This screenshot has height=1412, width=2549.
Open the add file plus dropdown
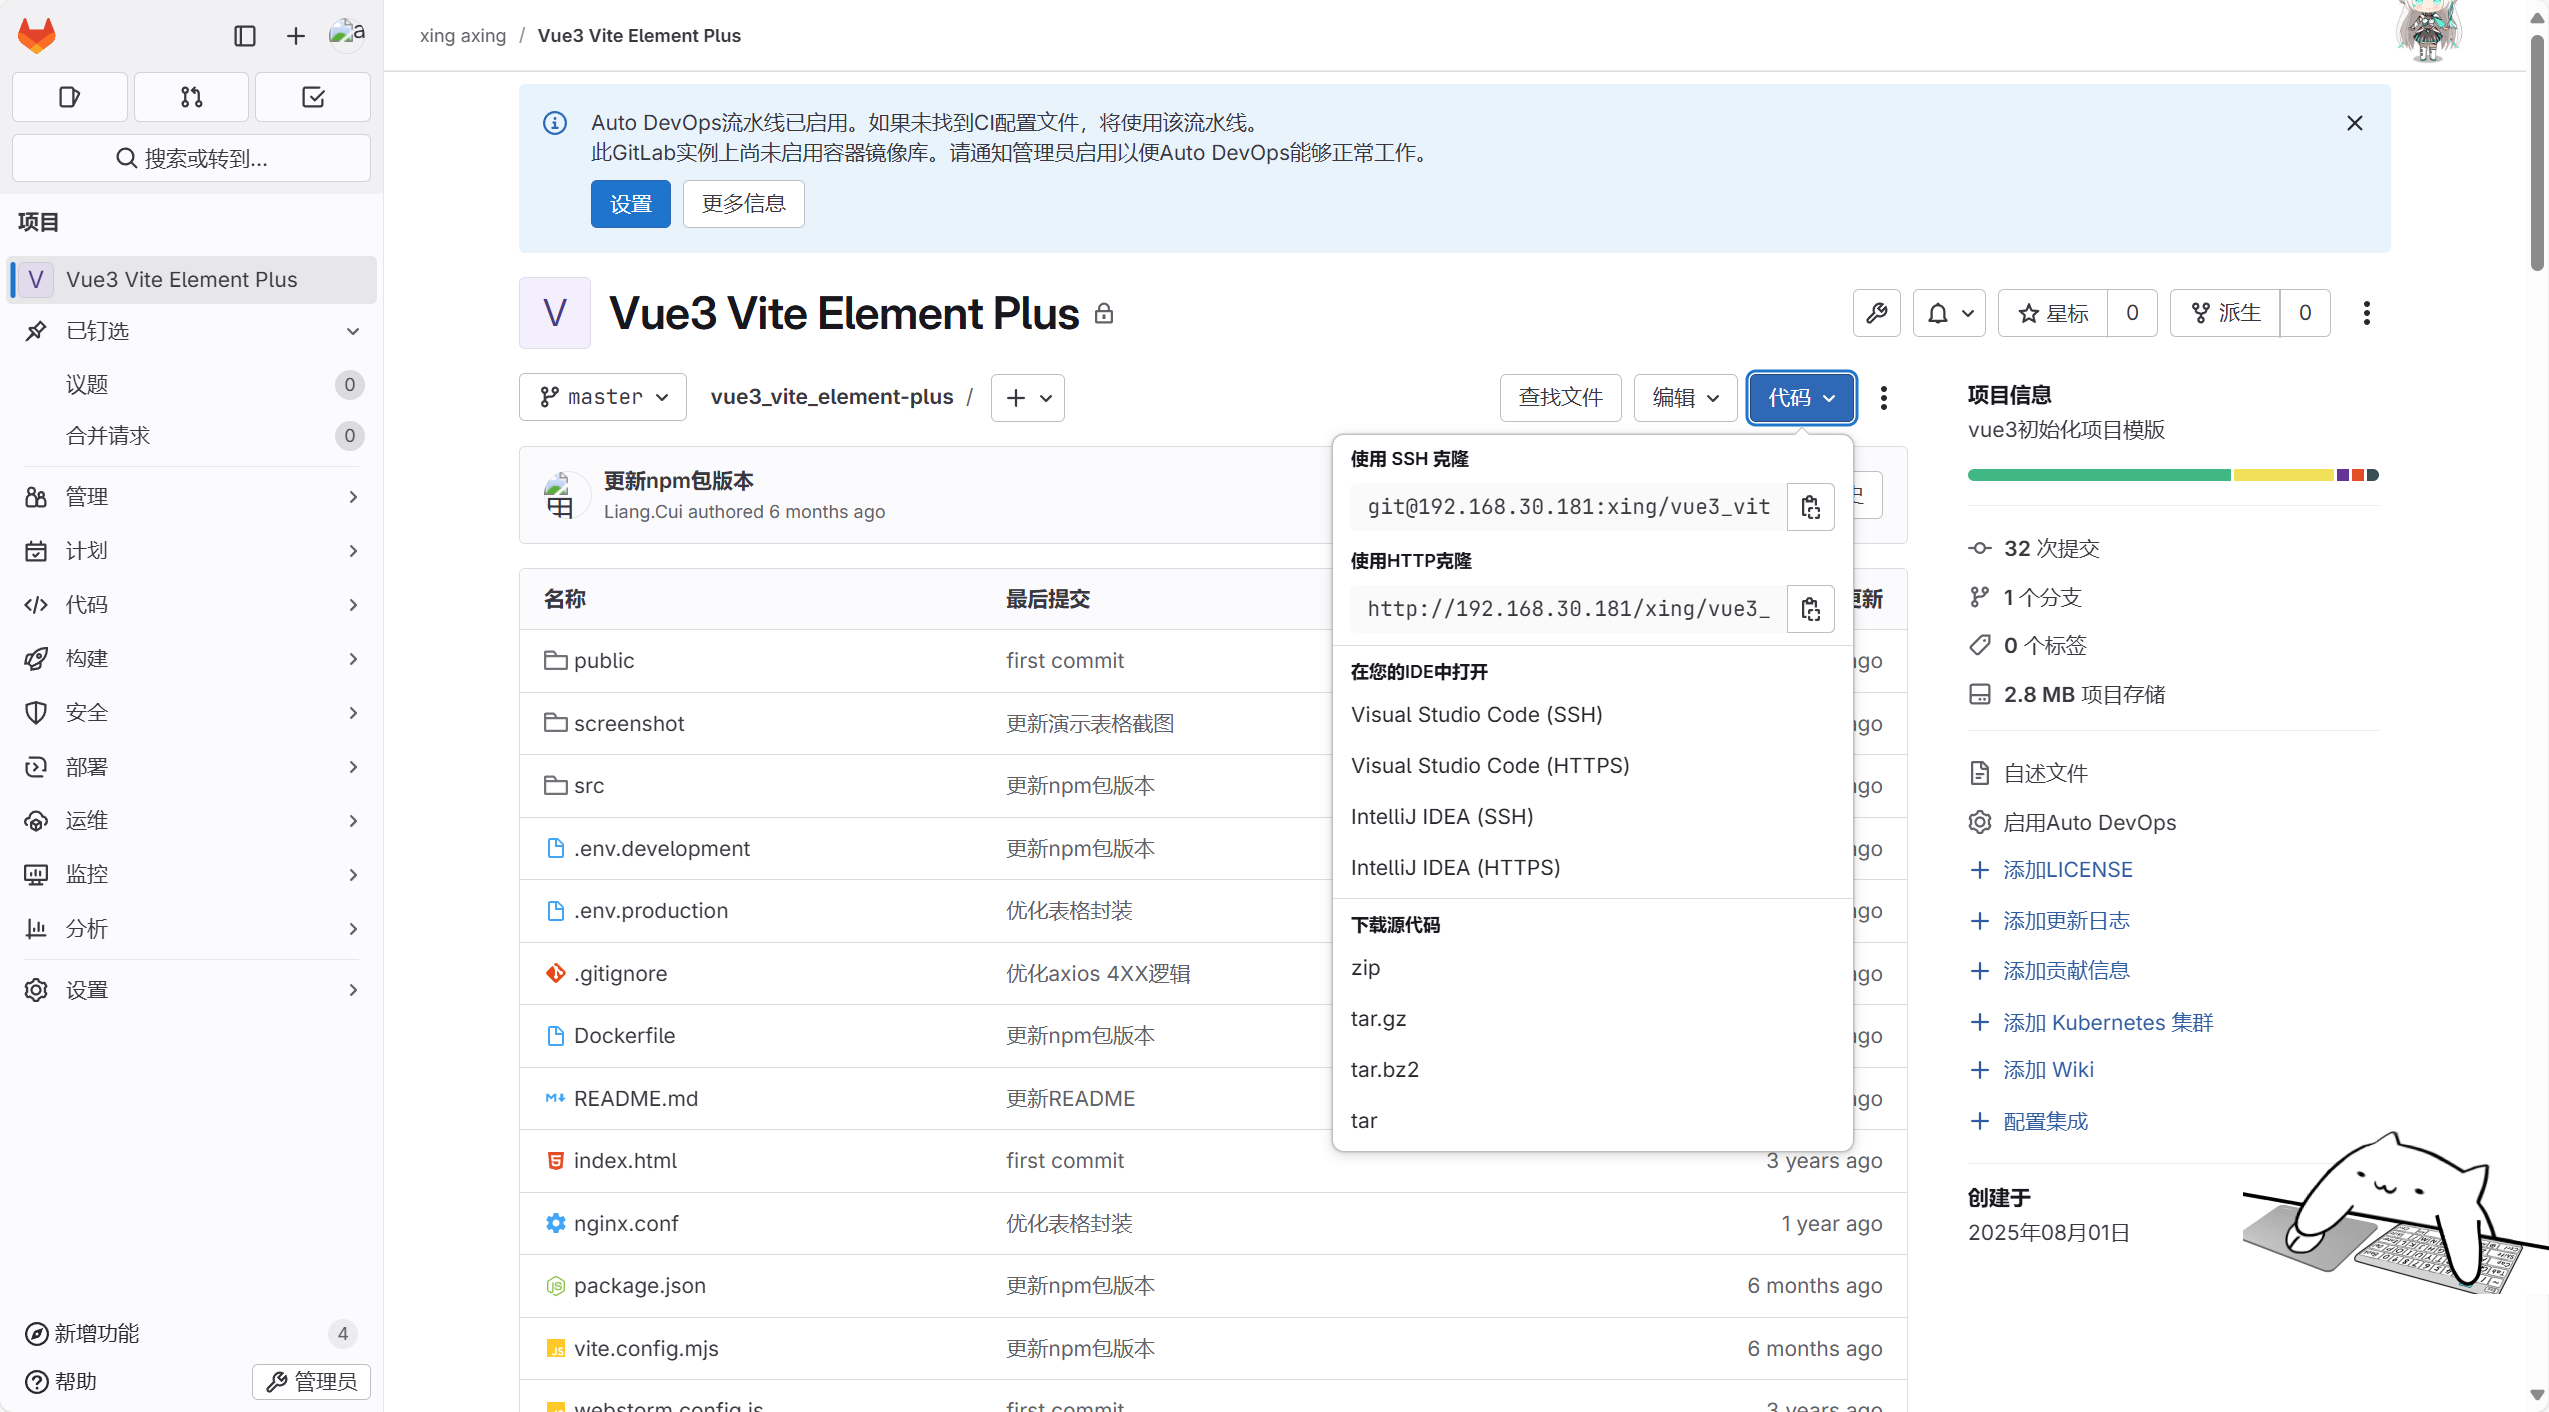tap(1028, 398)
